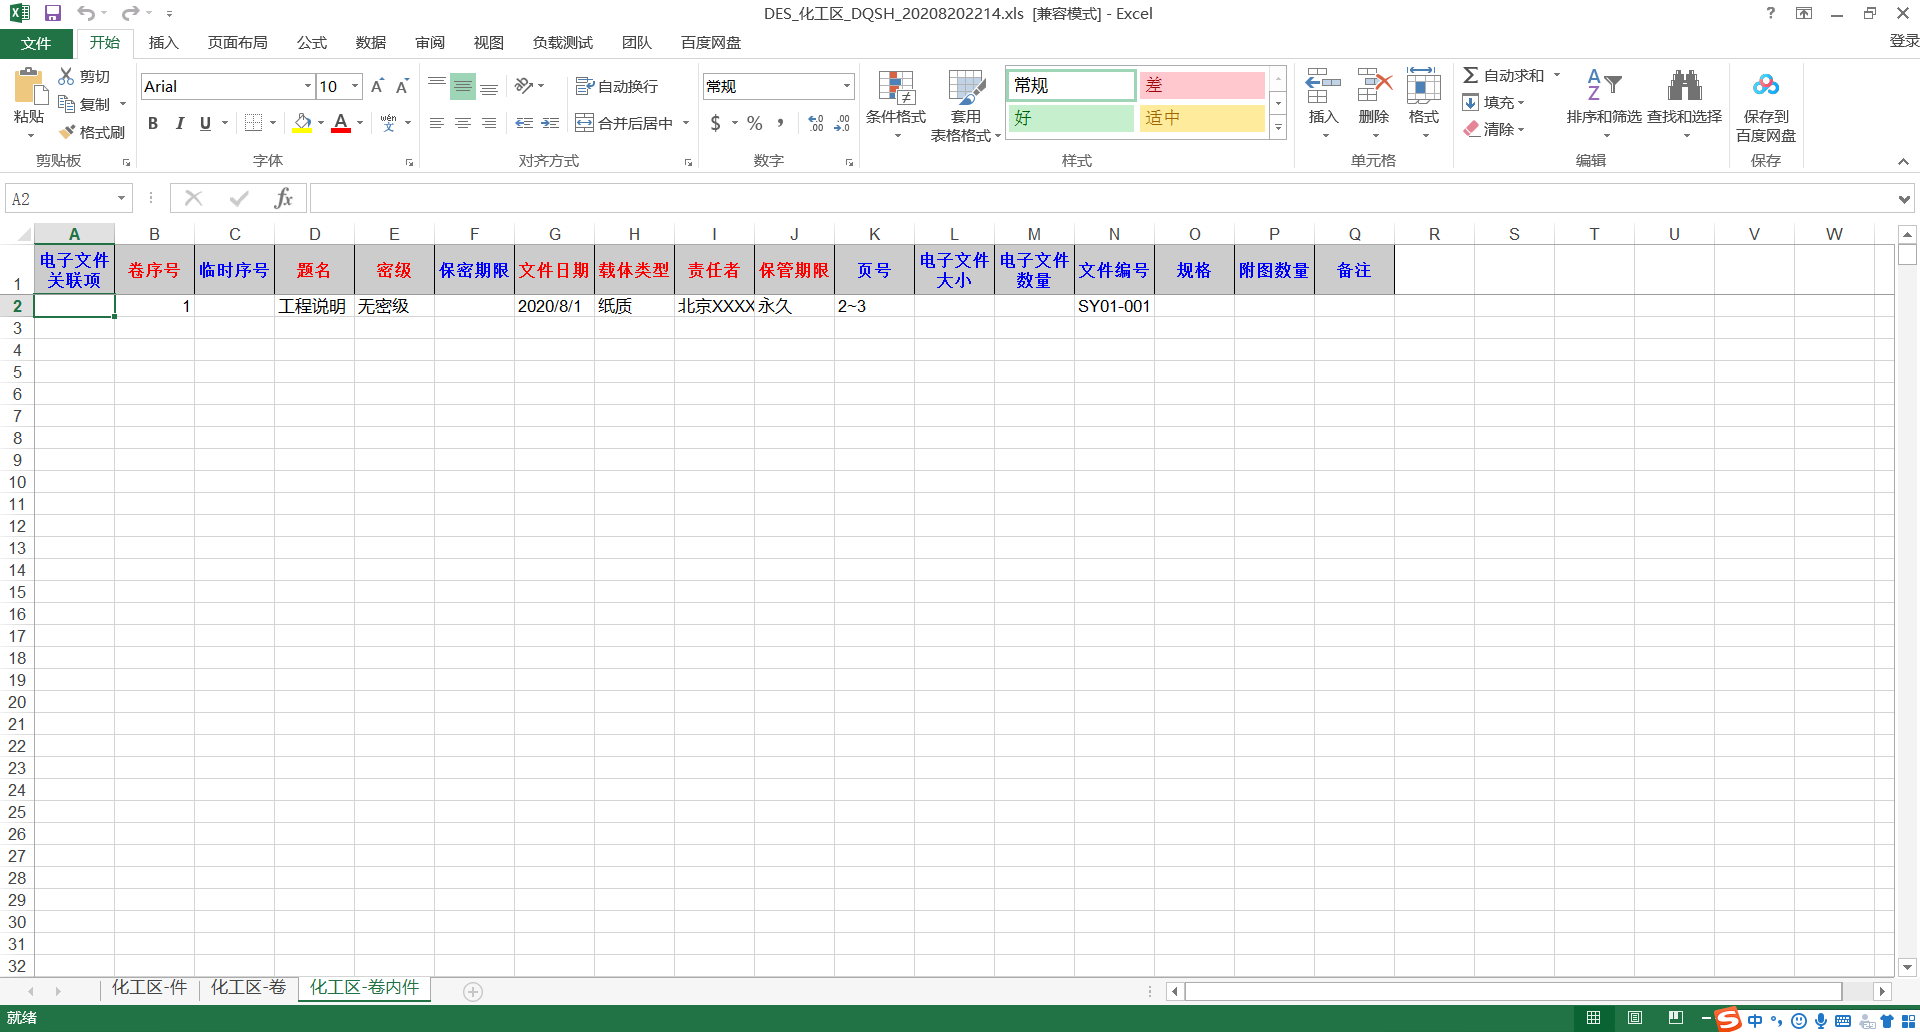The image size is (1920, 1032).
Task: Switch to the Page Layout (页面布局) tab
Action: tap(238, 43)
